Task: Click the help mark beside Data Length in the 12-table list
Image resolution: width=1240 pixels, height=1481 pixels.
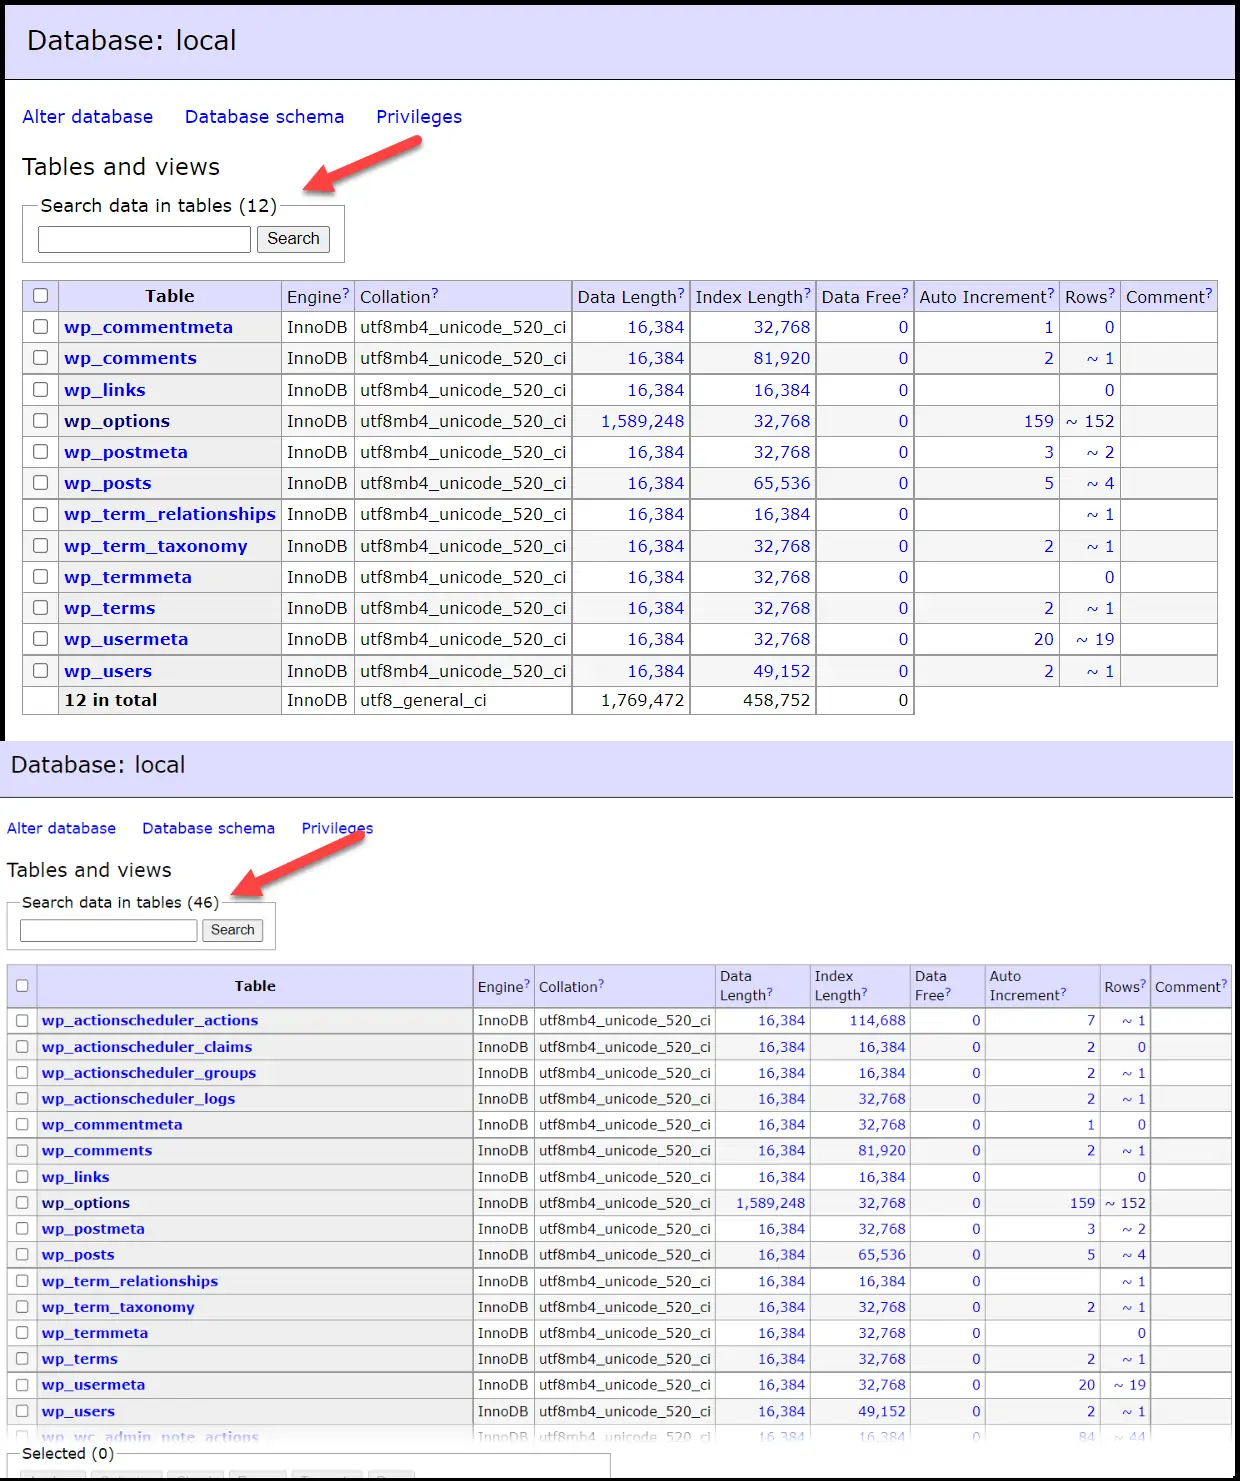Action: tap(681, 293)
